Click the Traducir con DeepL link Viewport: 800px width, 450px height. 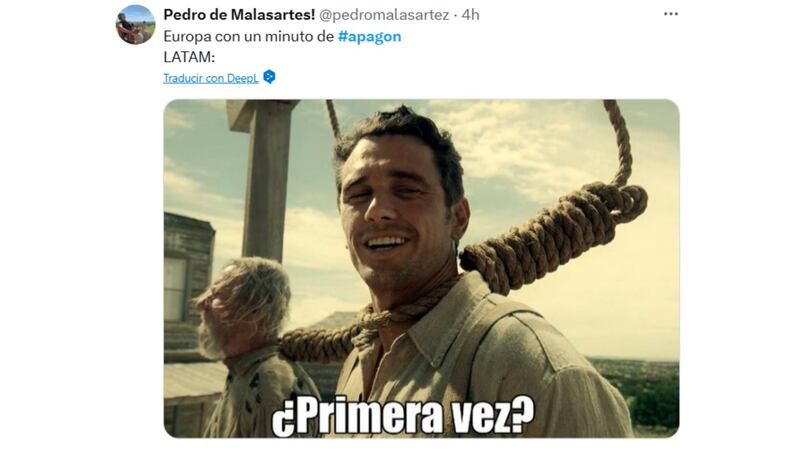point(211,78)
